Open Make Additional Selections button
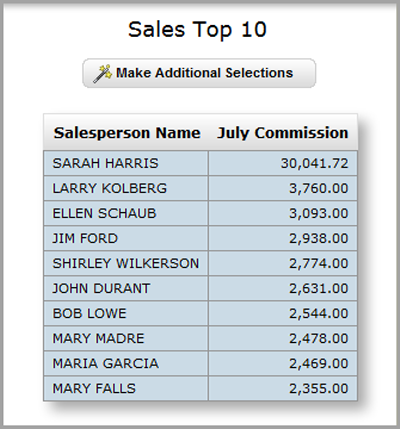Viewport: 400px width, 429px height. [199, 73]
